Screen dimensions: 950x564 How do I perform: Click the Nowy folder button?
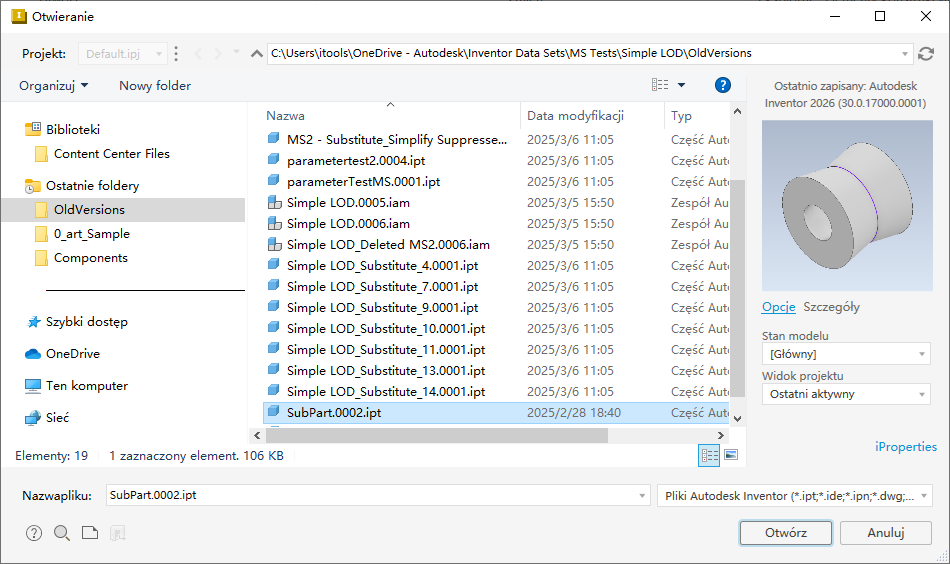pos(155,85)
